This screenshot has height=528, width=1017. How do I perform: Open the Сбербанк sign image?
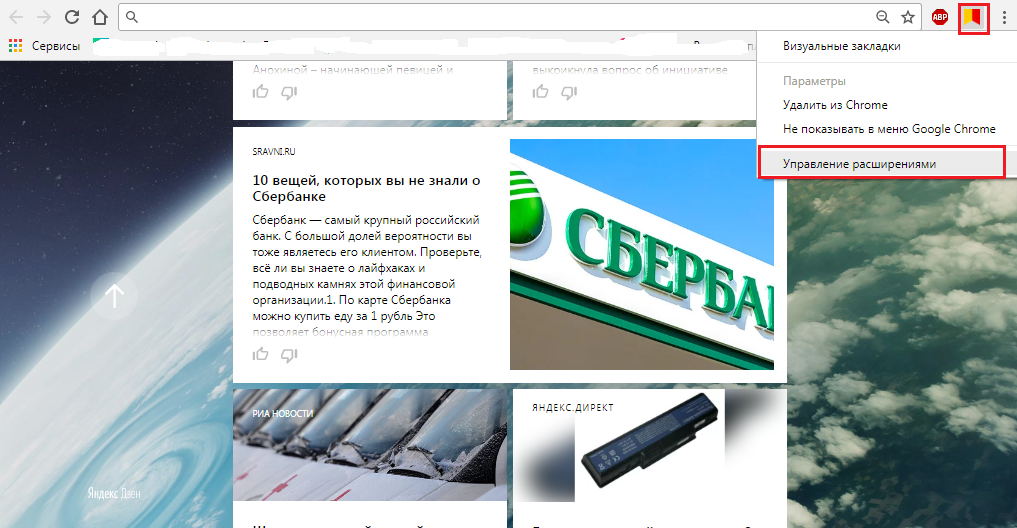coord(641,254)
